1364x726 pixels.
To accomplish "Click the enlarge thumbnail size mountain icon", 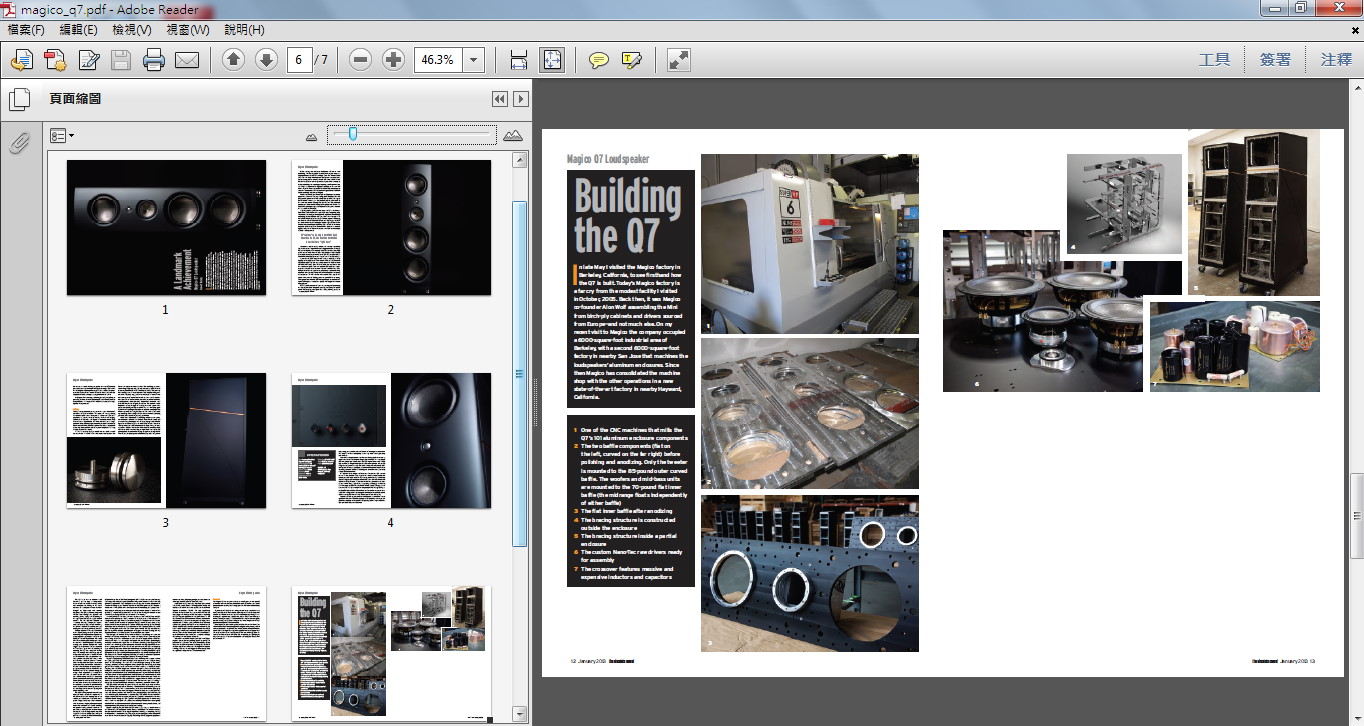I will click(x=513, y=135).
